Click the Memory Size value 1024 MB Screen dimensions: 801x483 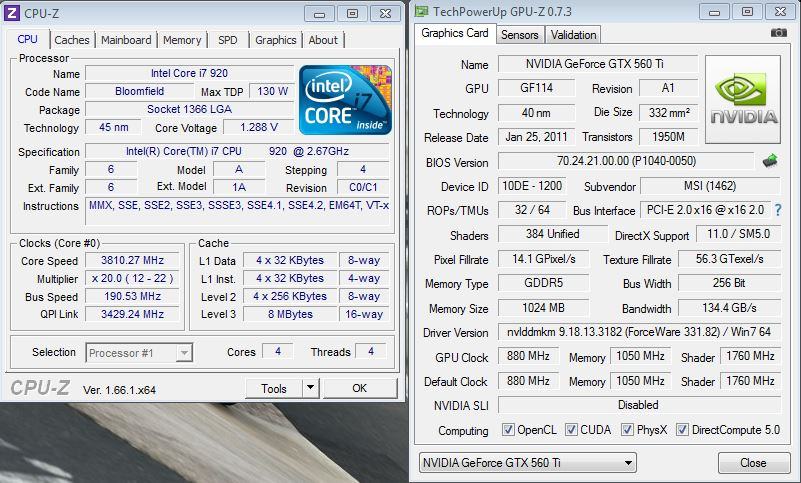click(x=543, y=308)
